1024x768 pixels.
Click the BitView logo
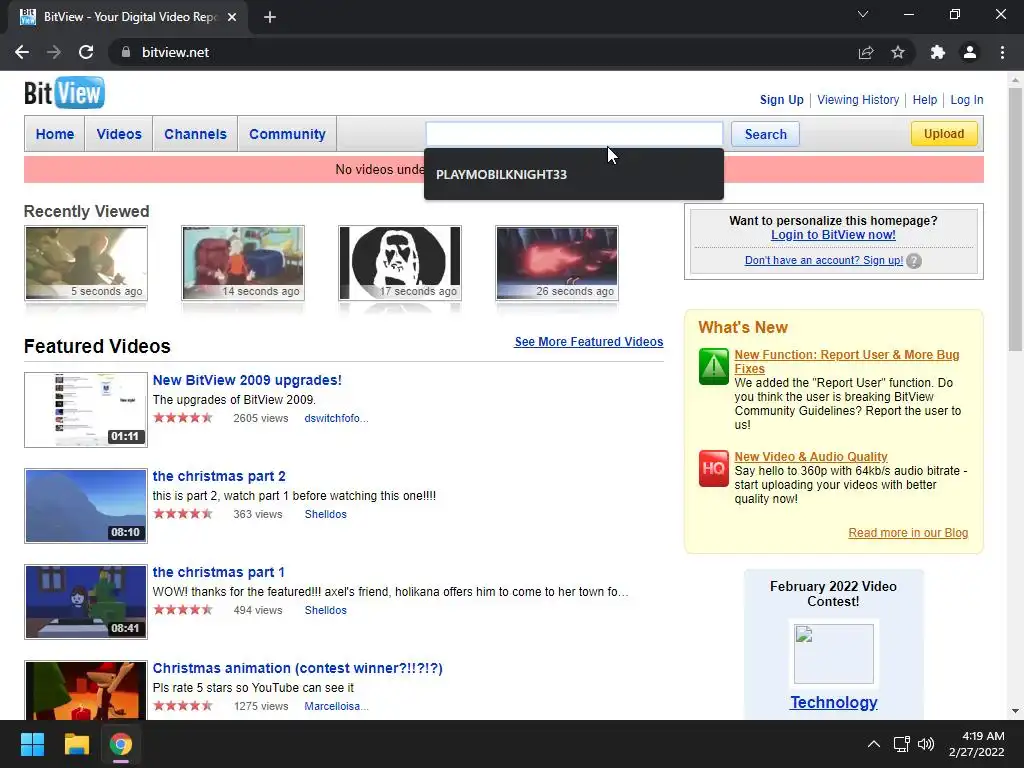(x=64, y=93)
